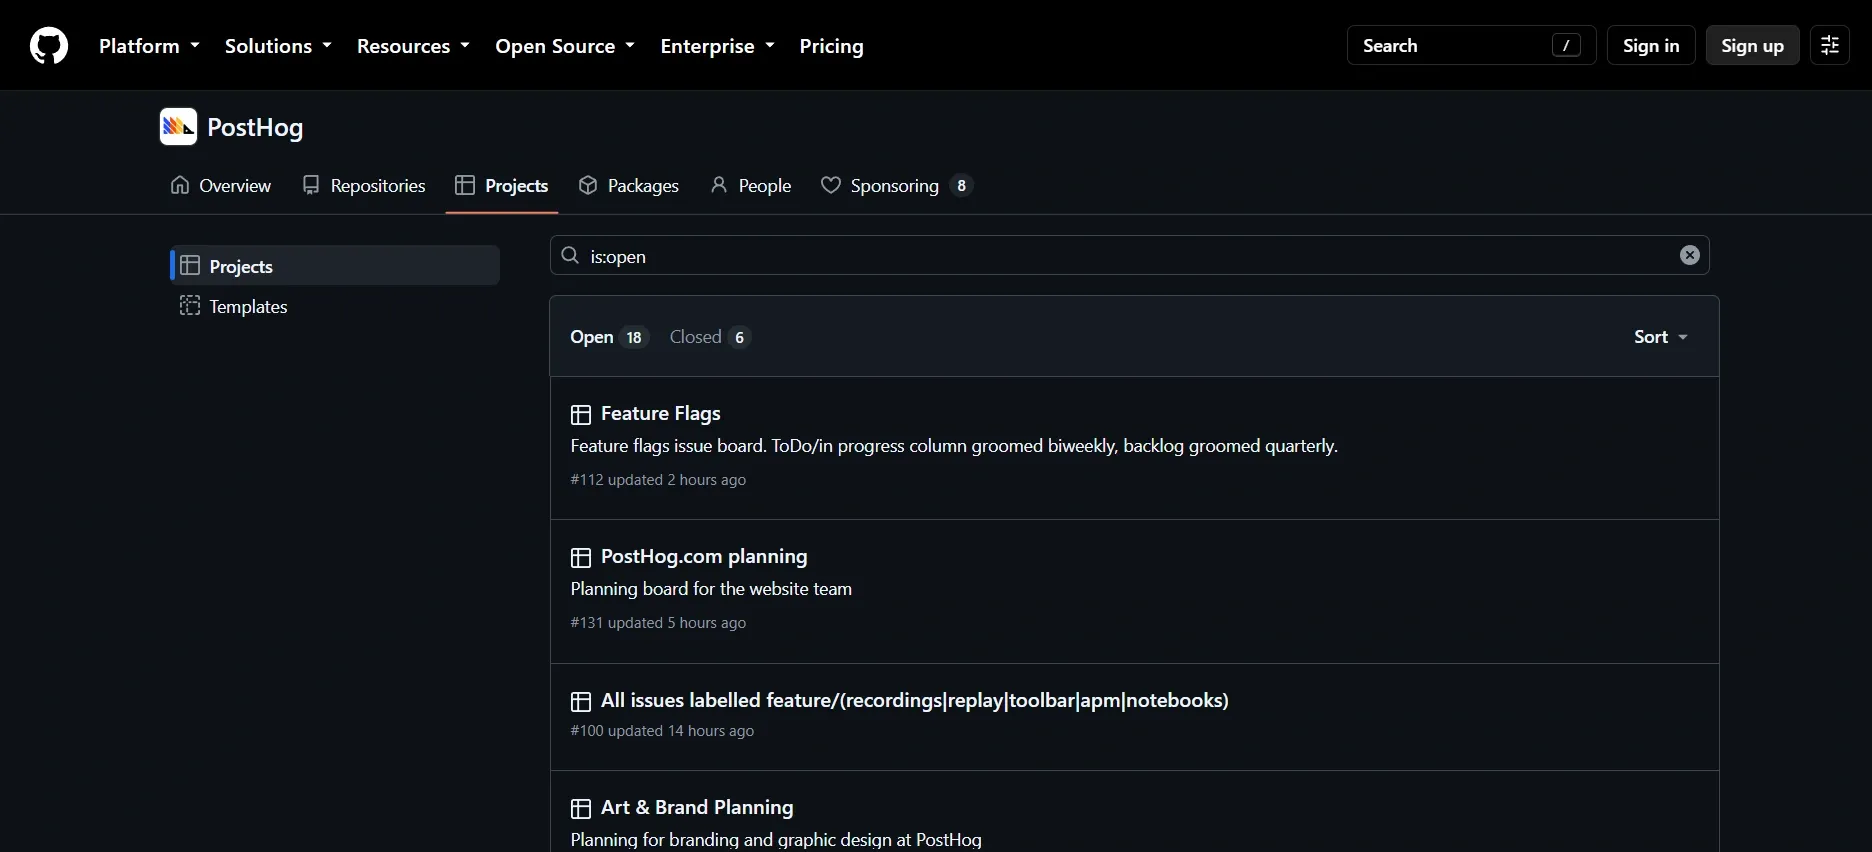Open the Sort dropdown
Screen dimensions: 1872x852
[1661, 337]
